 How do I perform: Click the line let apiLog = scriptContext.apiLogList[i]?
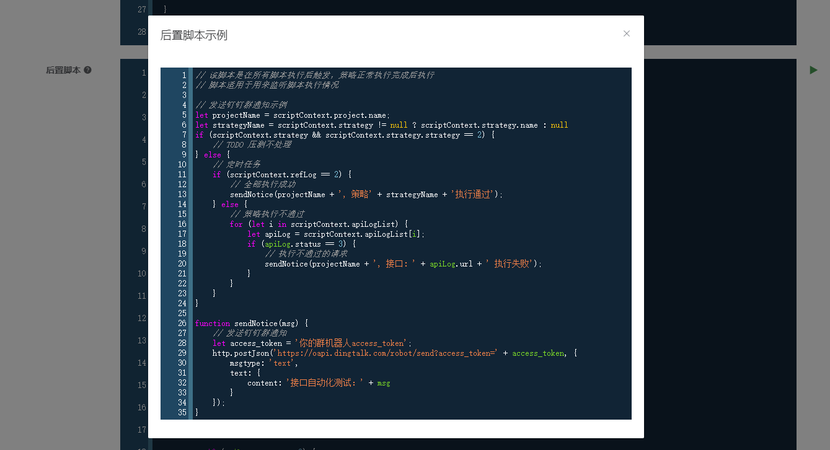click(336, 234)
